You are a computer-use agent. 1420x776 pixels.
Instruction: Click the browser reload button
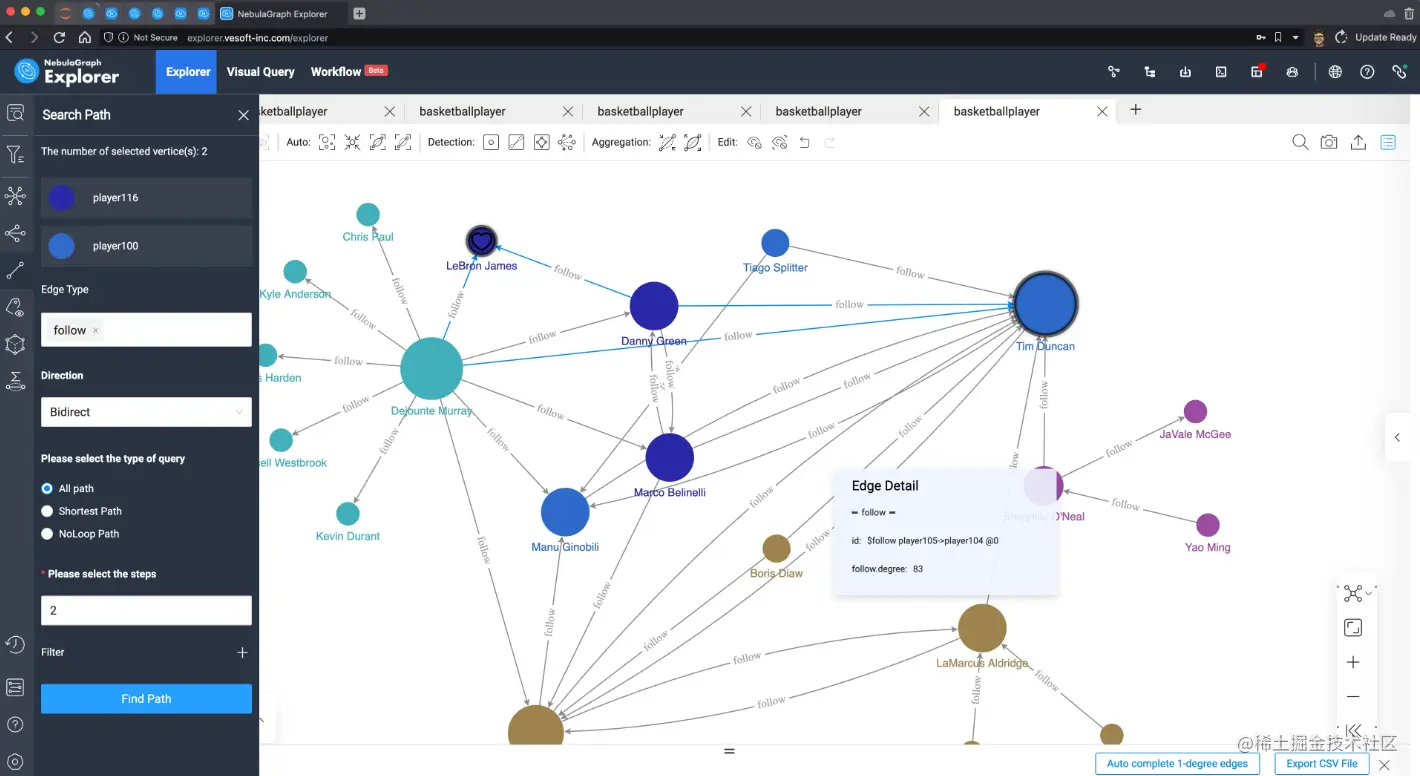(x=59, y=37)
